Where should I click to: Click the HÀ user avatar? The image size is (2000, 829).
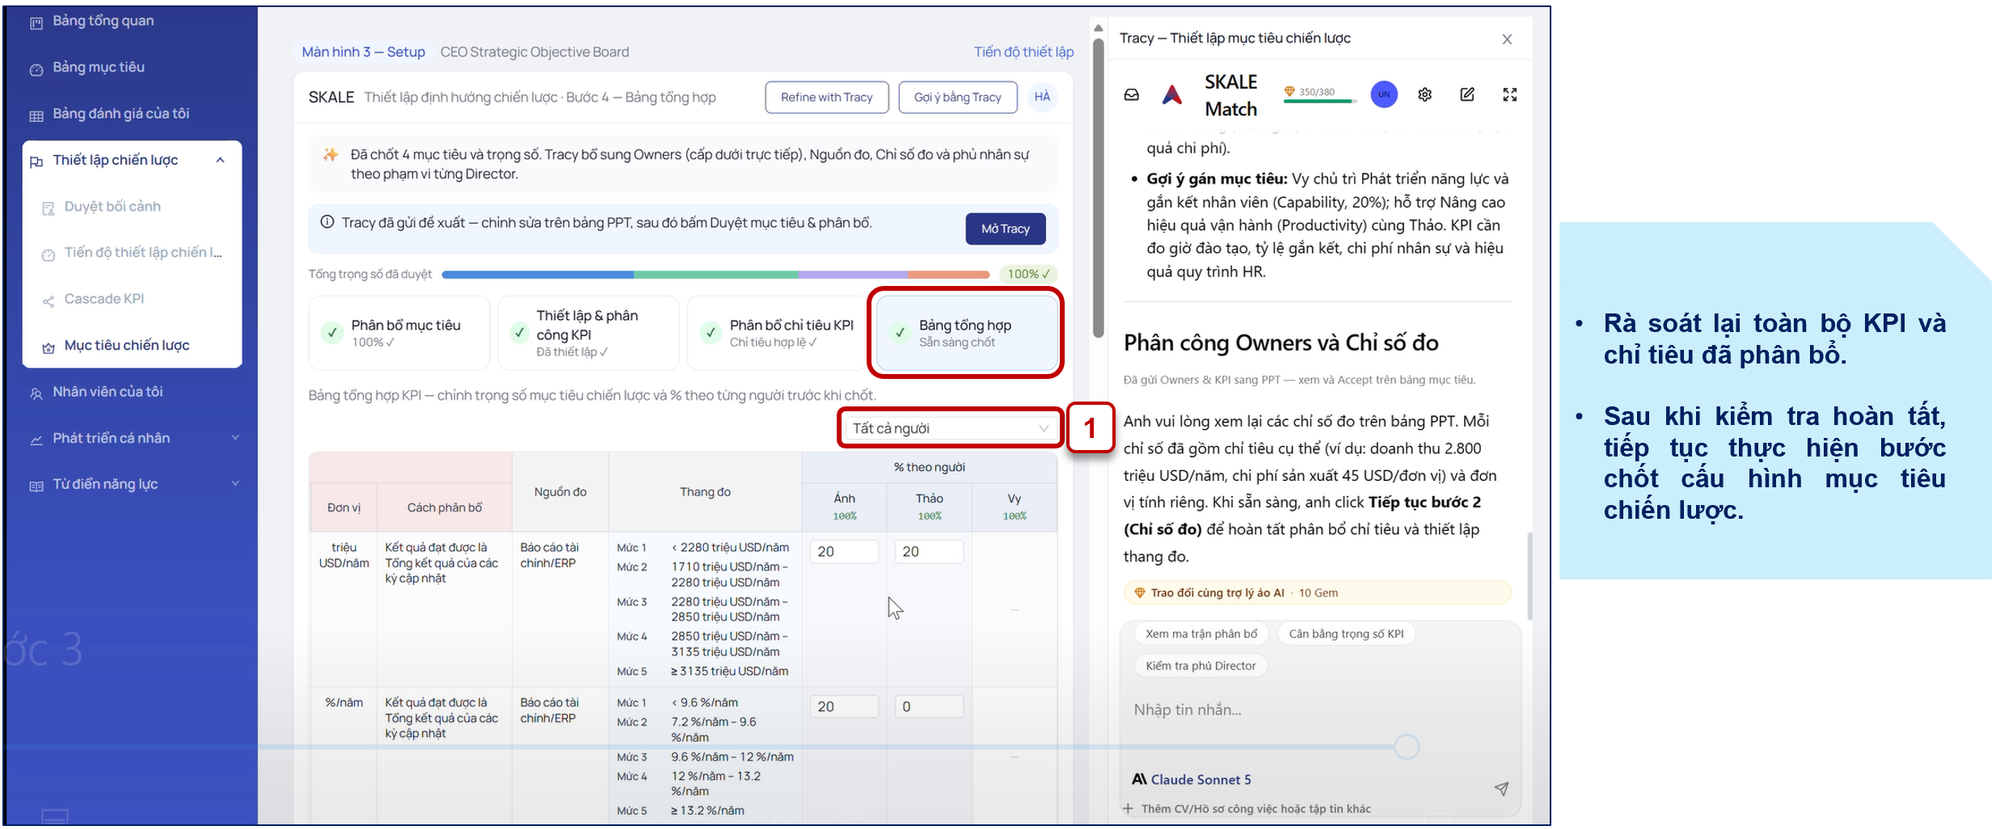[x=1043, y=97]
